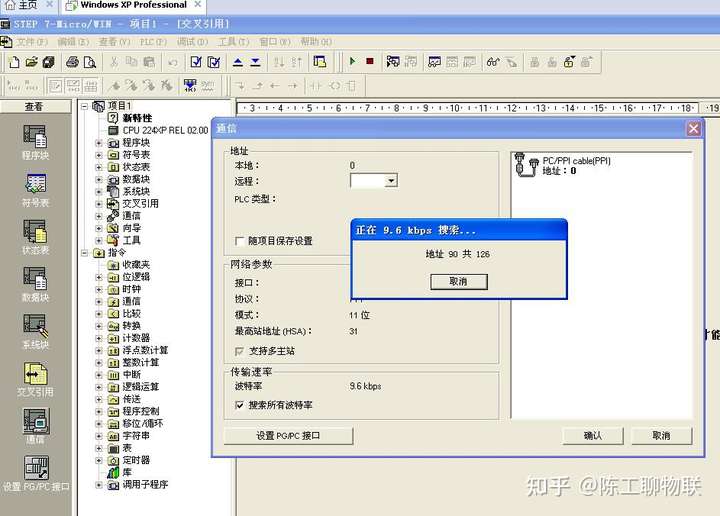
Task: Open the 查看(V) menu
Action: click(114, 42)
